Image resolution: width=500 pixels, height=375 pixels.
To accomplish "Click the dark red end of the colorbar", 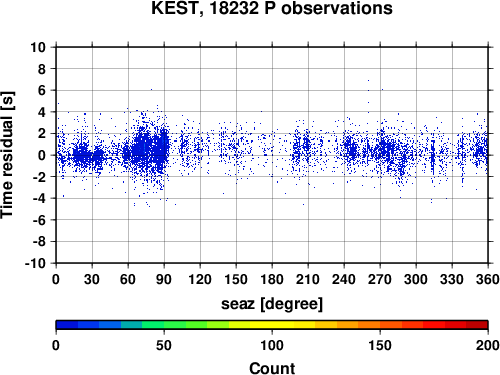I will pos(477,325).
